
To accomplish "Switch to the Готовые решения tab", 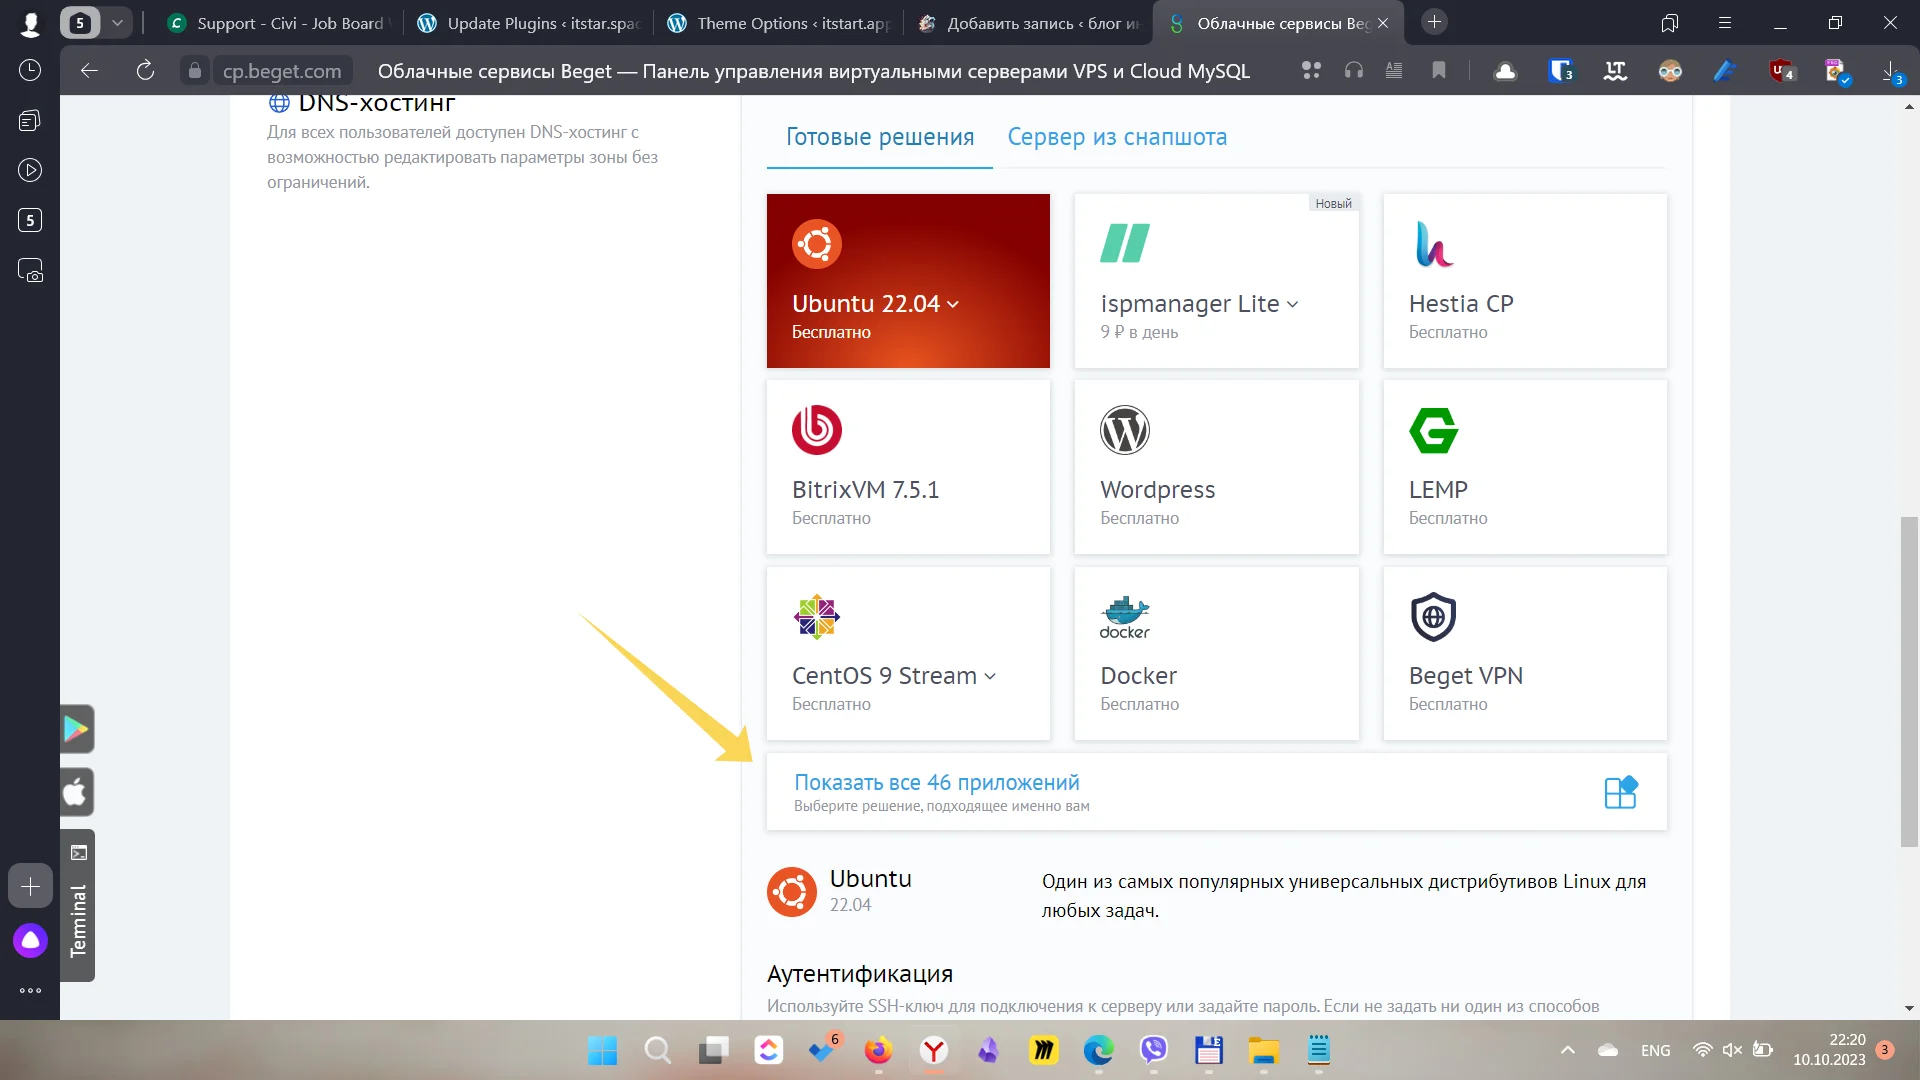I will pos(880,137).
